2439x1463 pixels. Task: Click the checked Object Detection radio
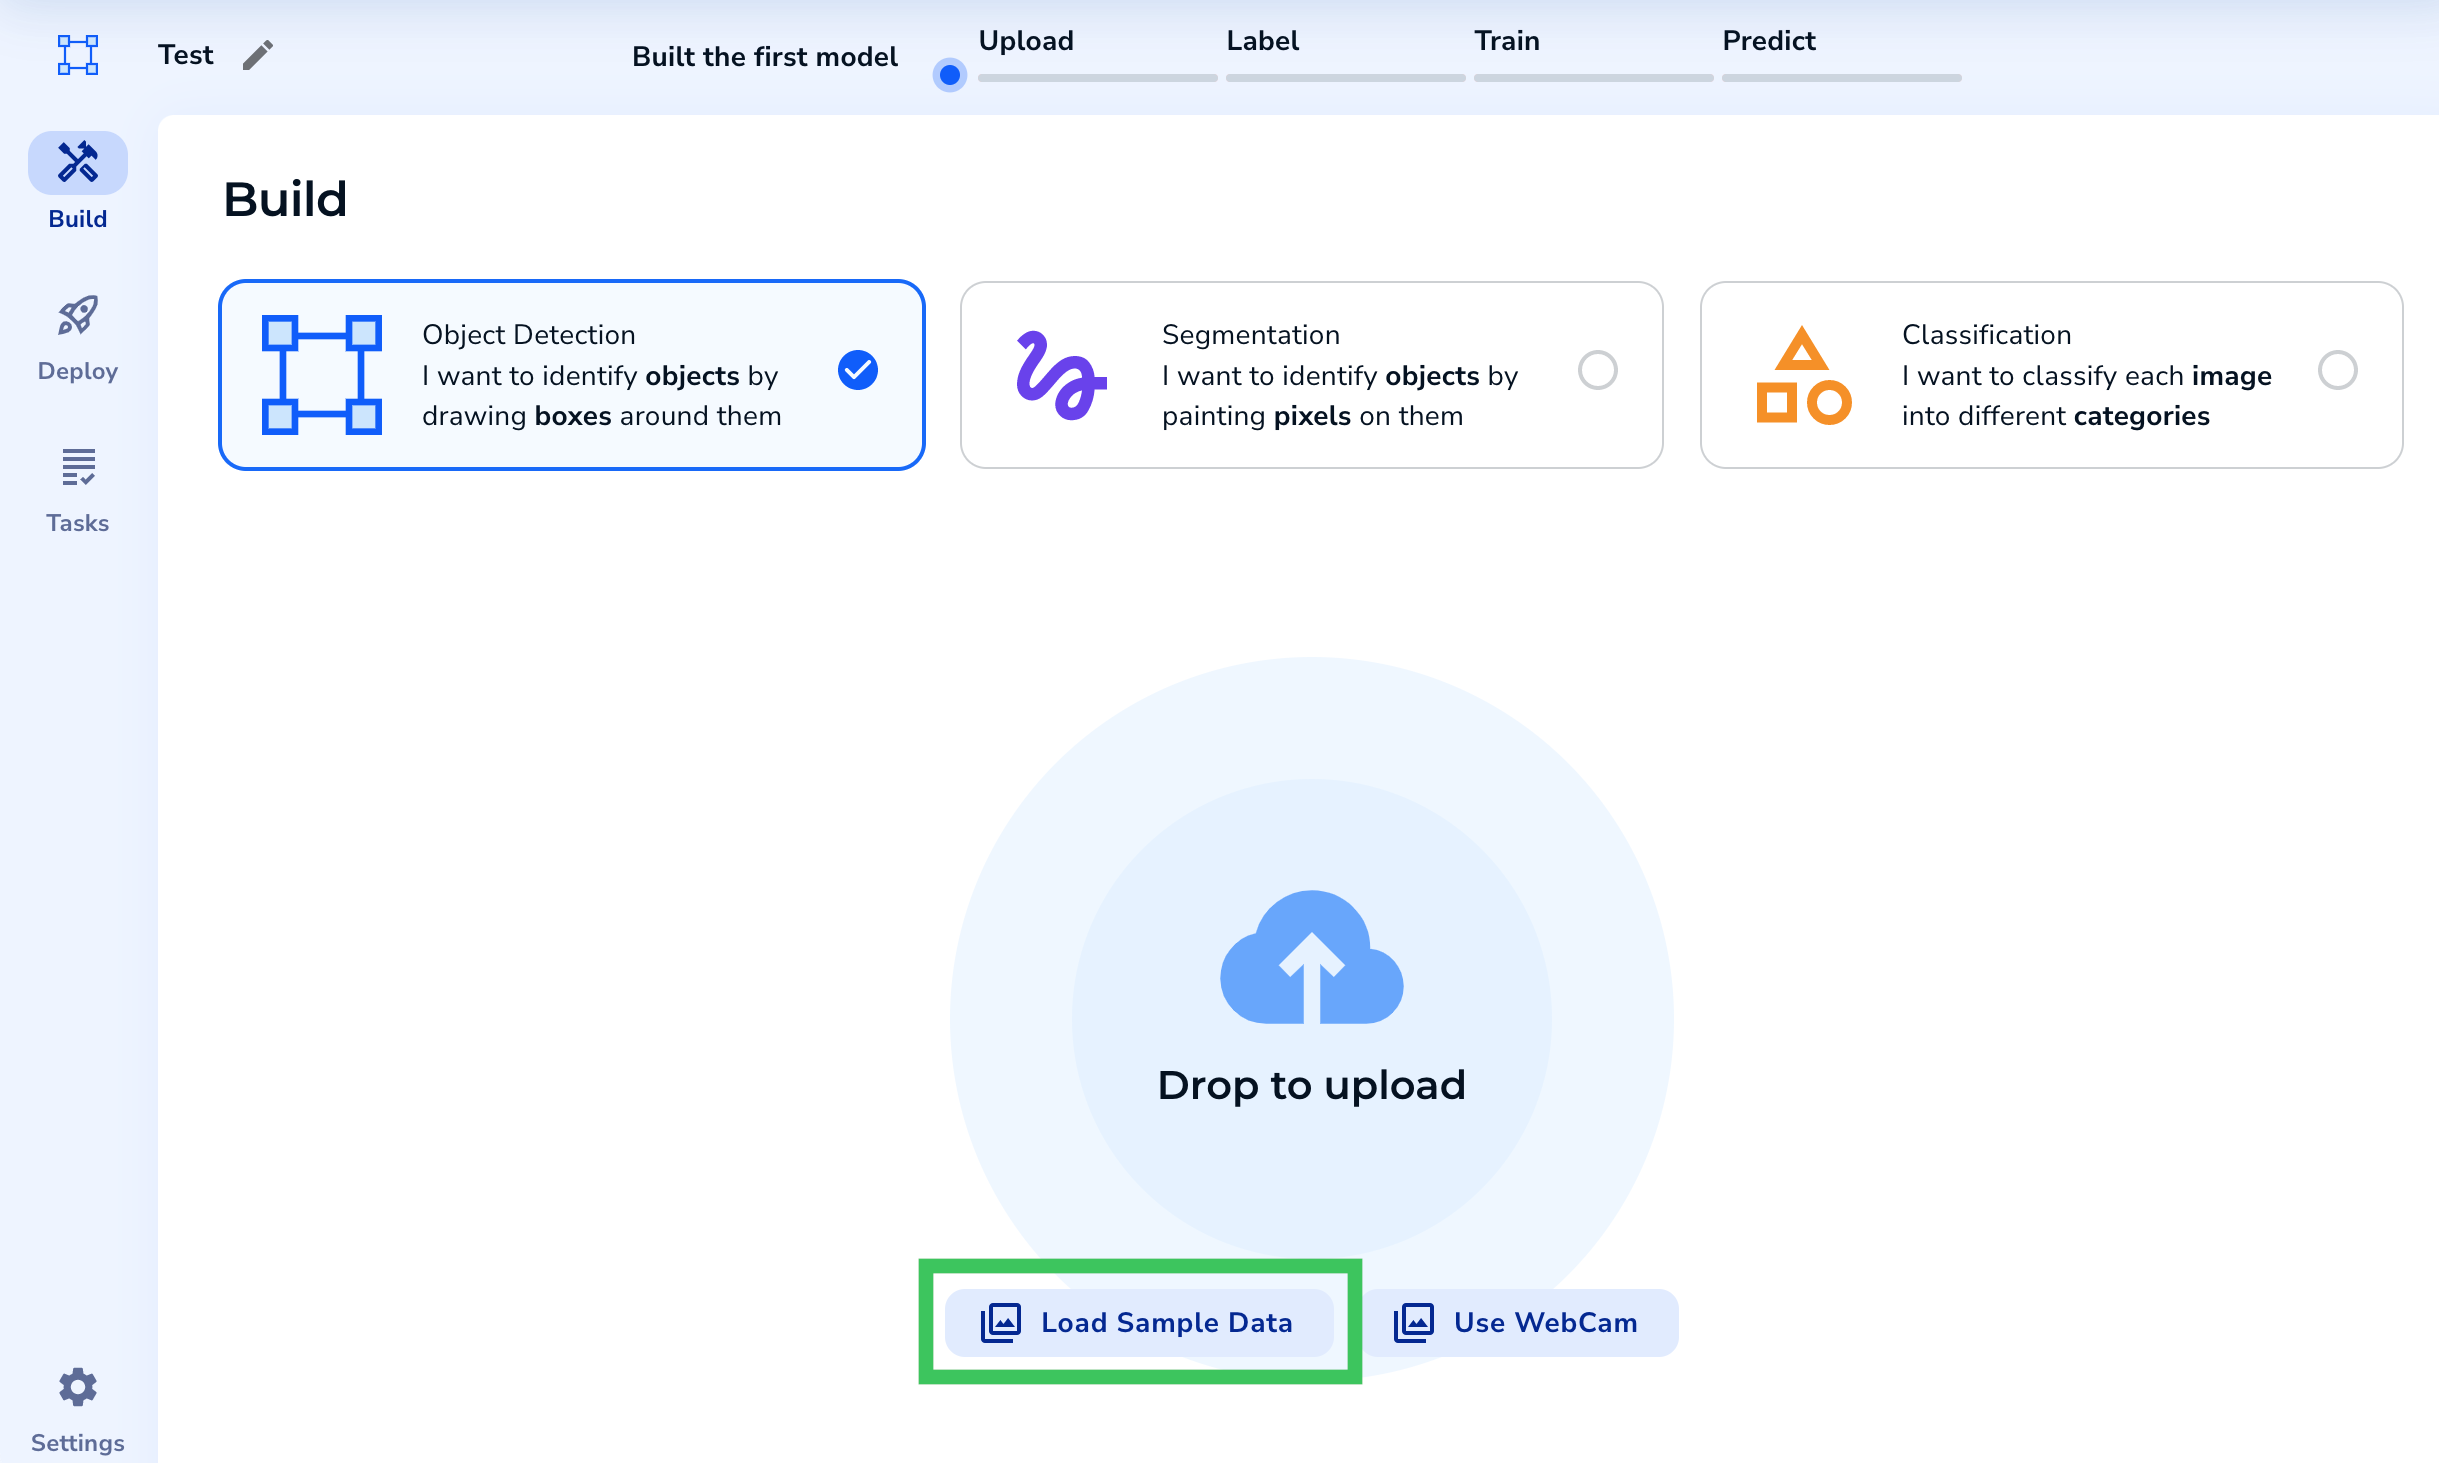pyautogui.click(x=858, y=370)
